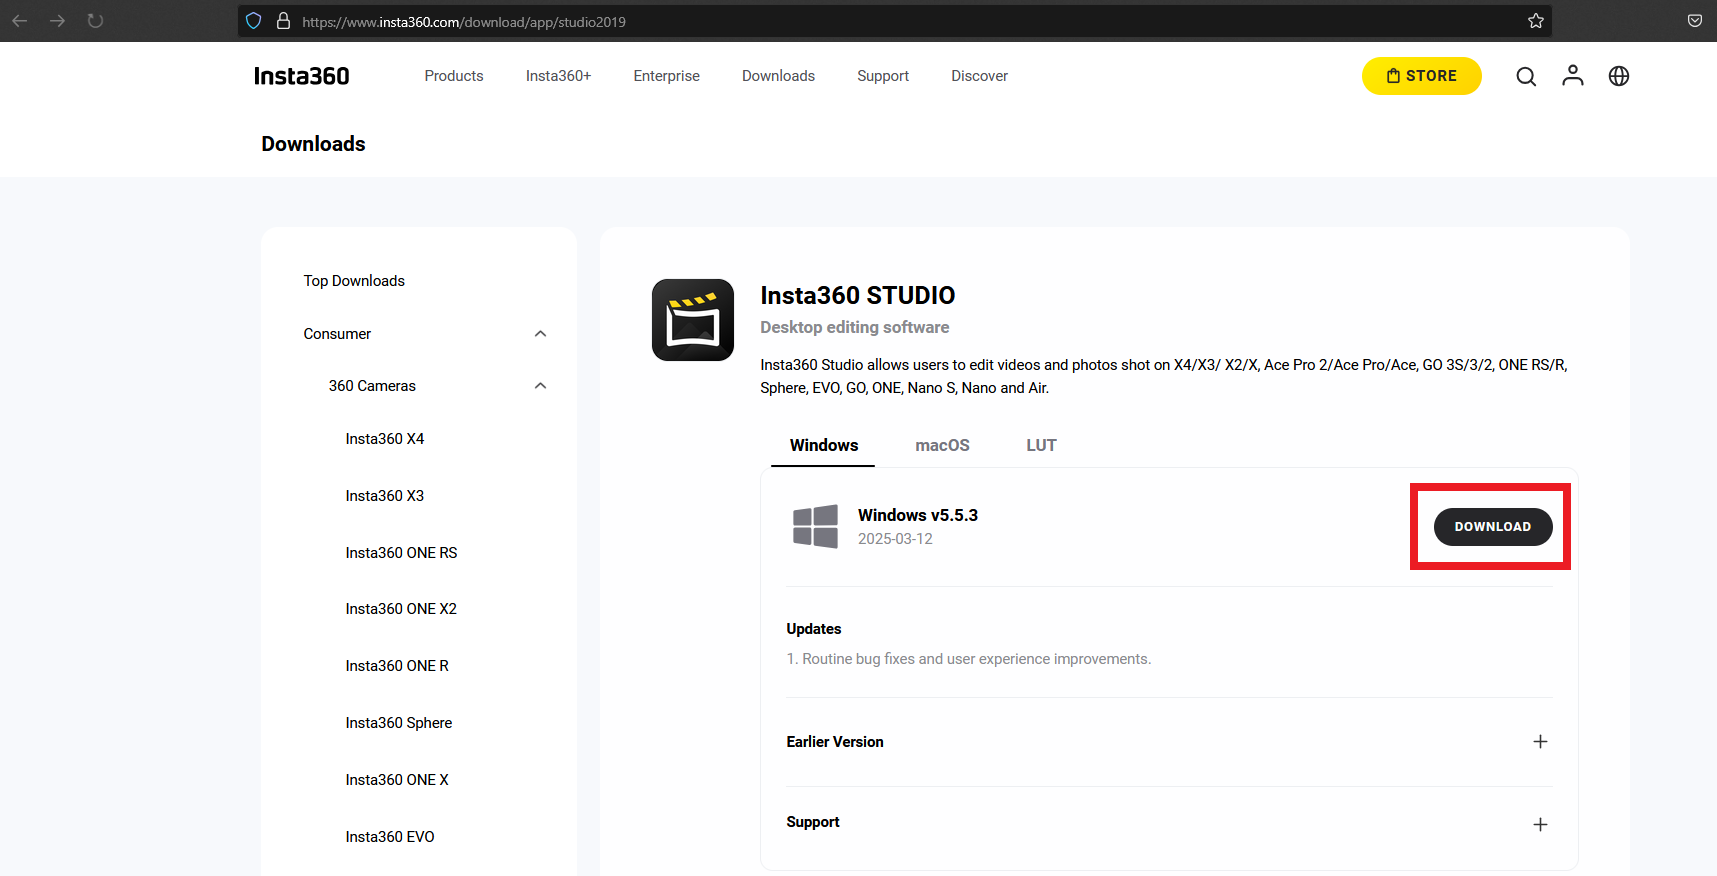Screen dimensions: 1717x876
Task: Click the 2025-03-12 release date
Action: pos(895,539)
